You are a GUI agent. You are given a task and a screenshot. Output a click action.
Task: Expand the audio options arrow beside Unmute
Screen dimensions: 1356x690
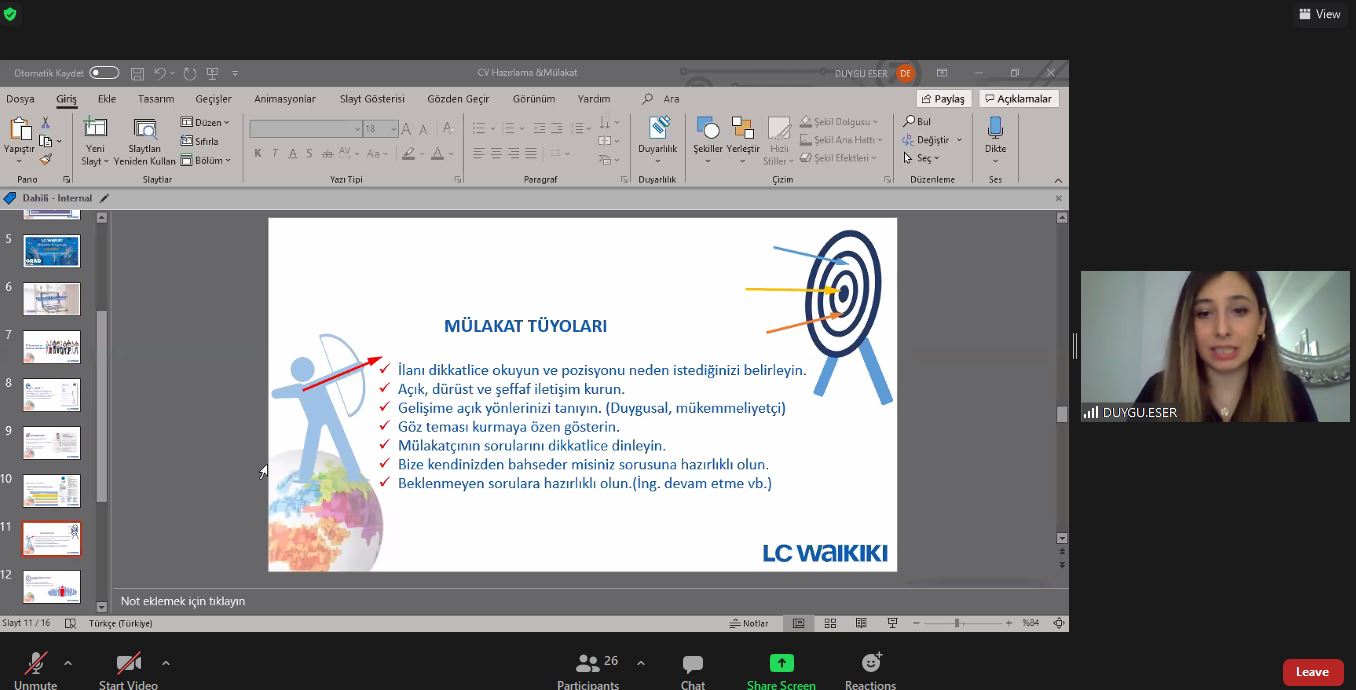[x=68, y=662]
